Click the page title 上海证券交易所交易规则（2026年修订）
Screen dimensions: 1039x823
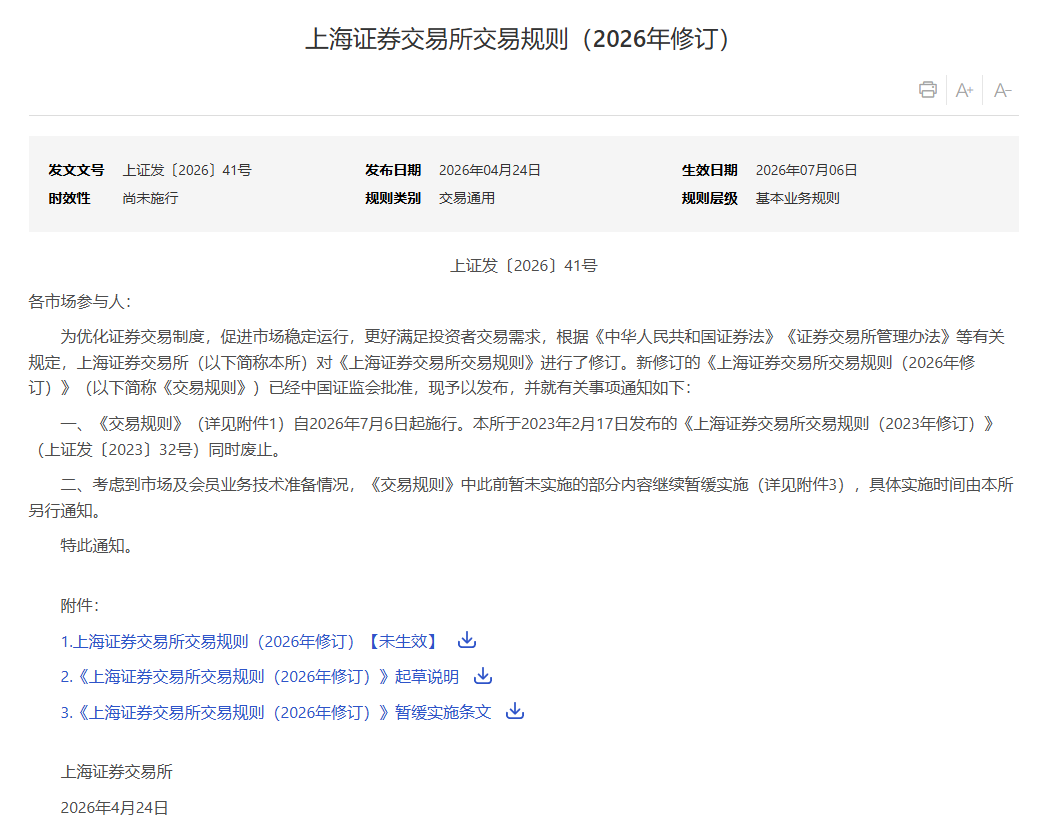(x=519, y=39)
